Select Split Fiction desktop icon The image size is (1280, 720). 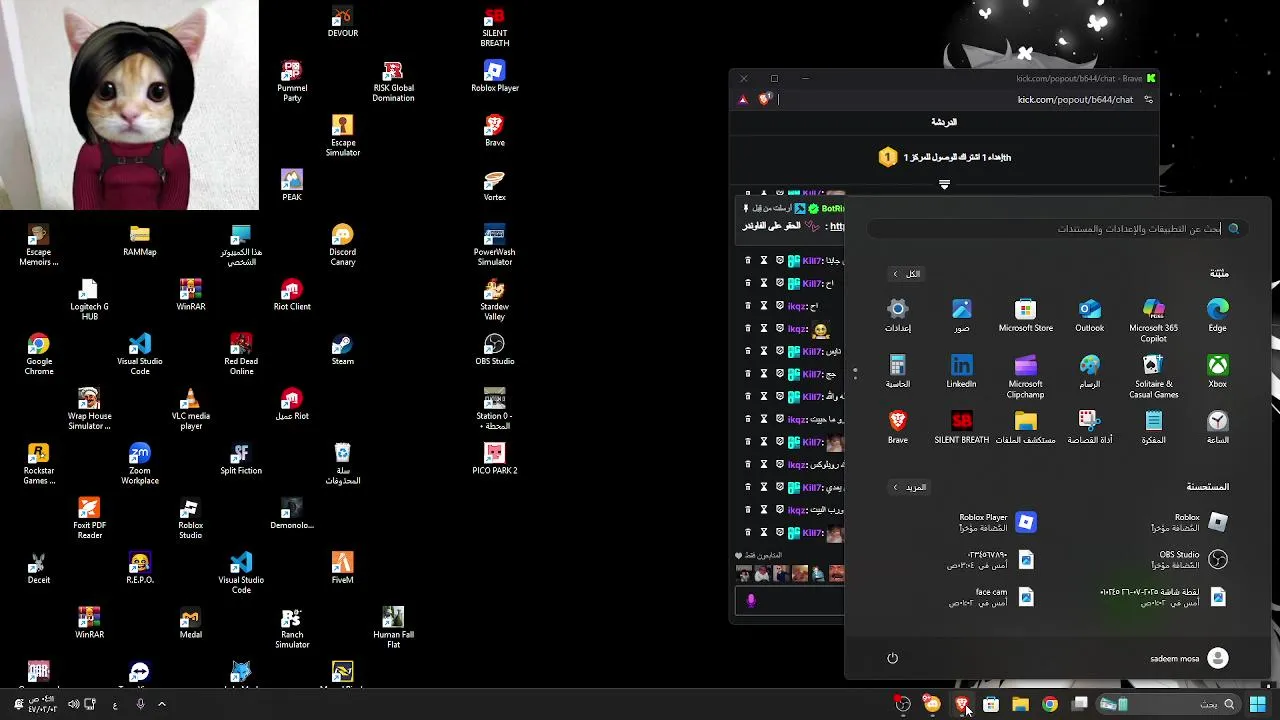pos(241,459)
